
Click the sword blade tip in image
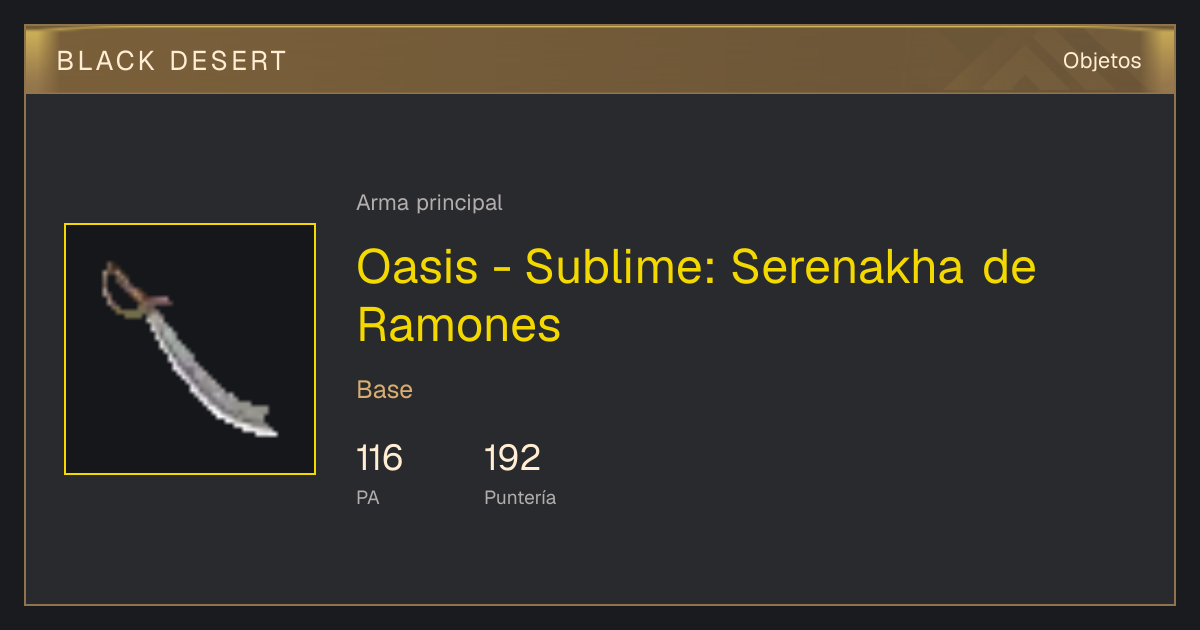pyautogui.click(x=262, y=423)
